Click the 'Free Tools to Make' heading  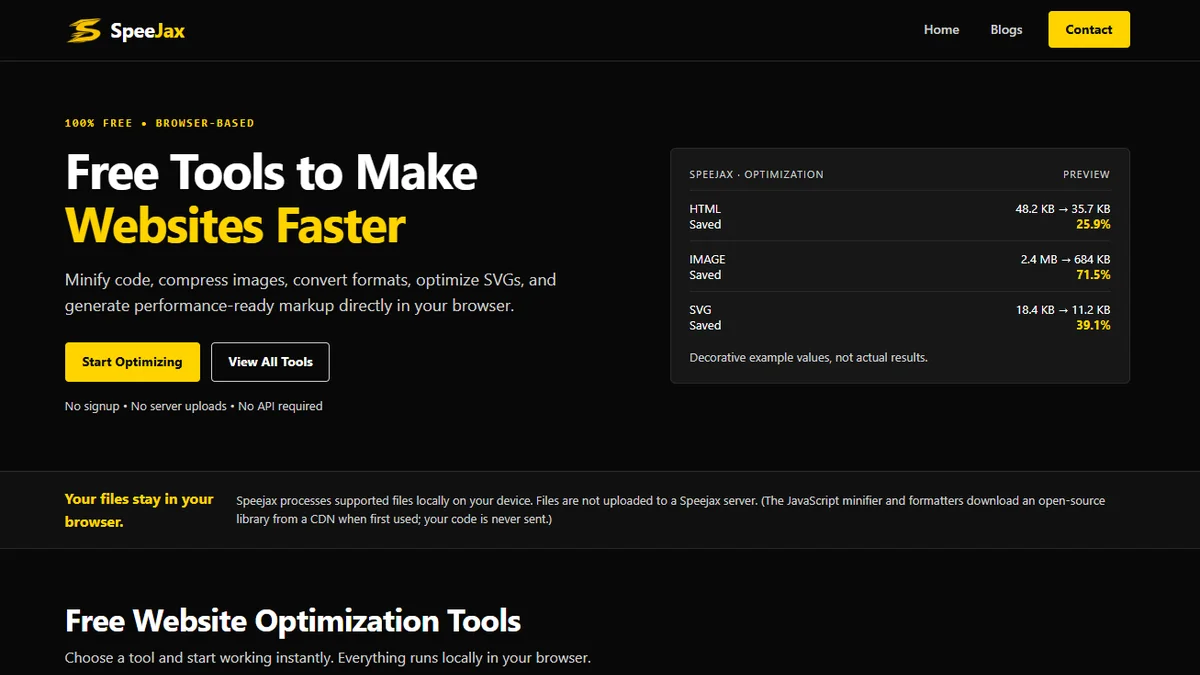coord(271,172)
